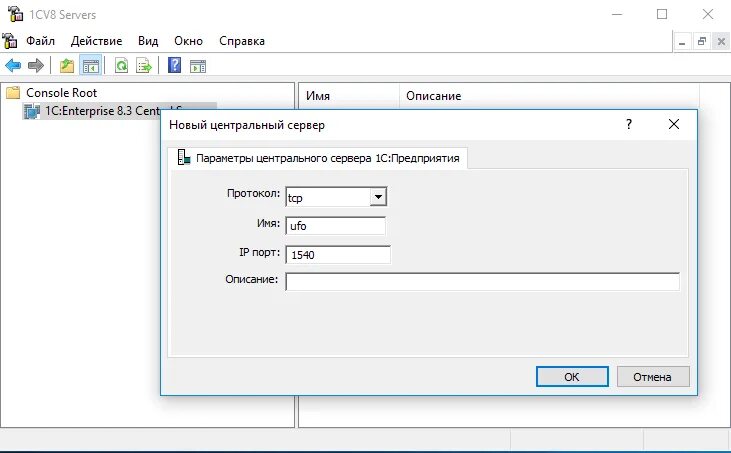731x453 pixels.
Task: Open the Вид menu
Action: 148,41
